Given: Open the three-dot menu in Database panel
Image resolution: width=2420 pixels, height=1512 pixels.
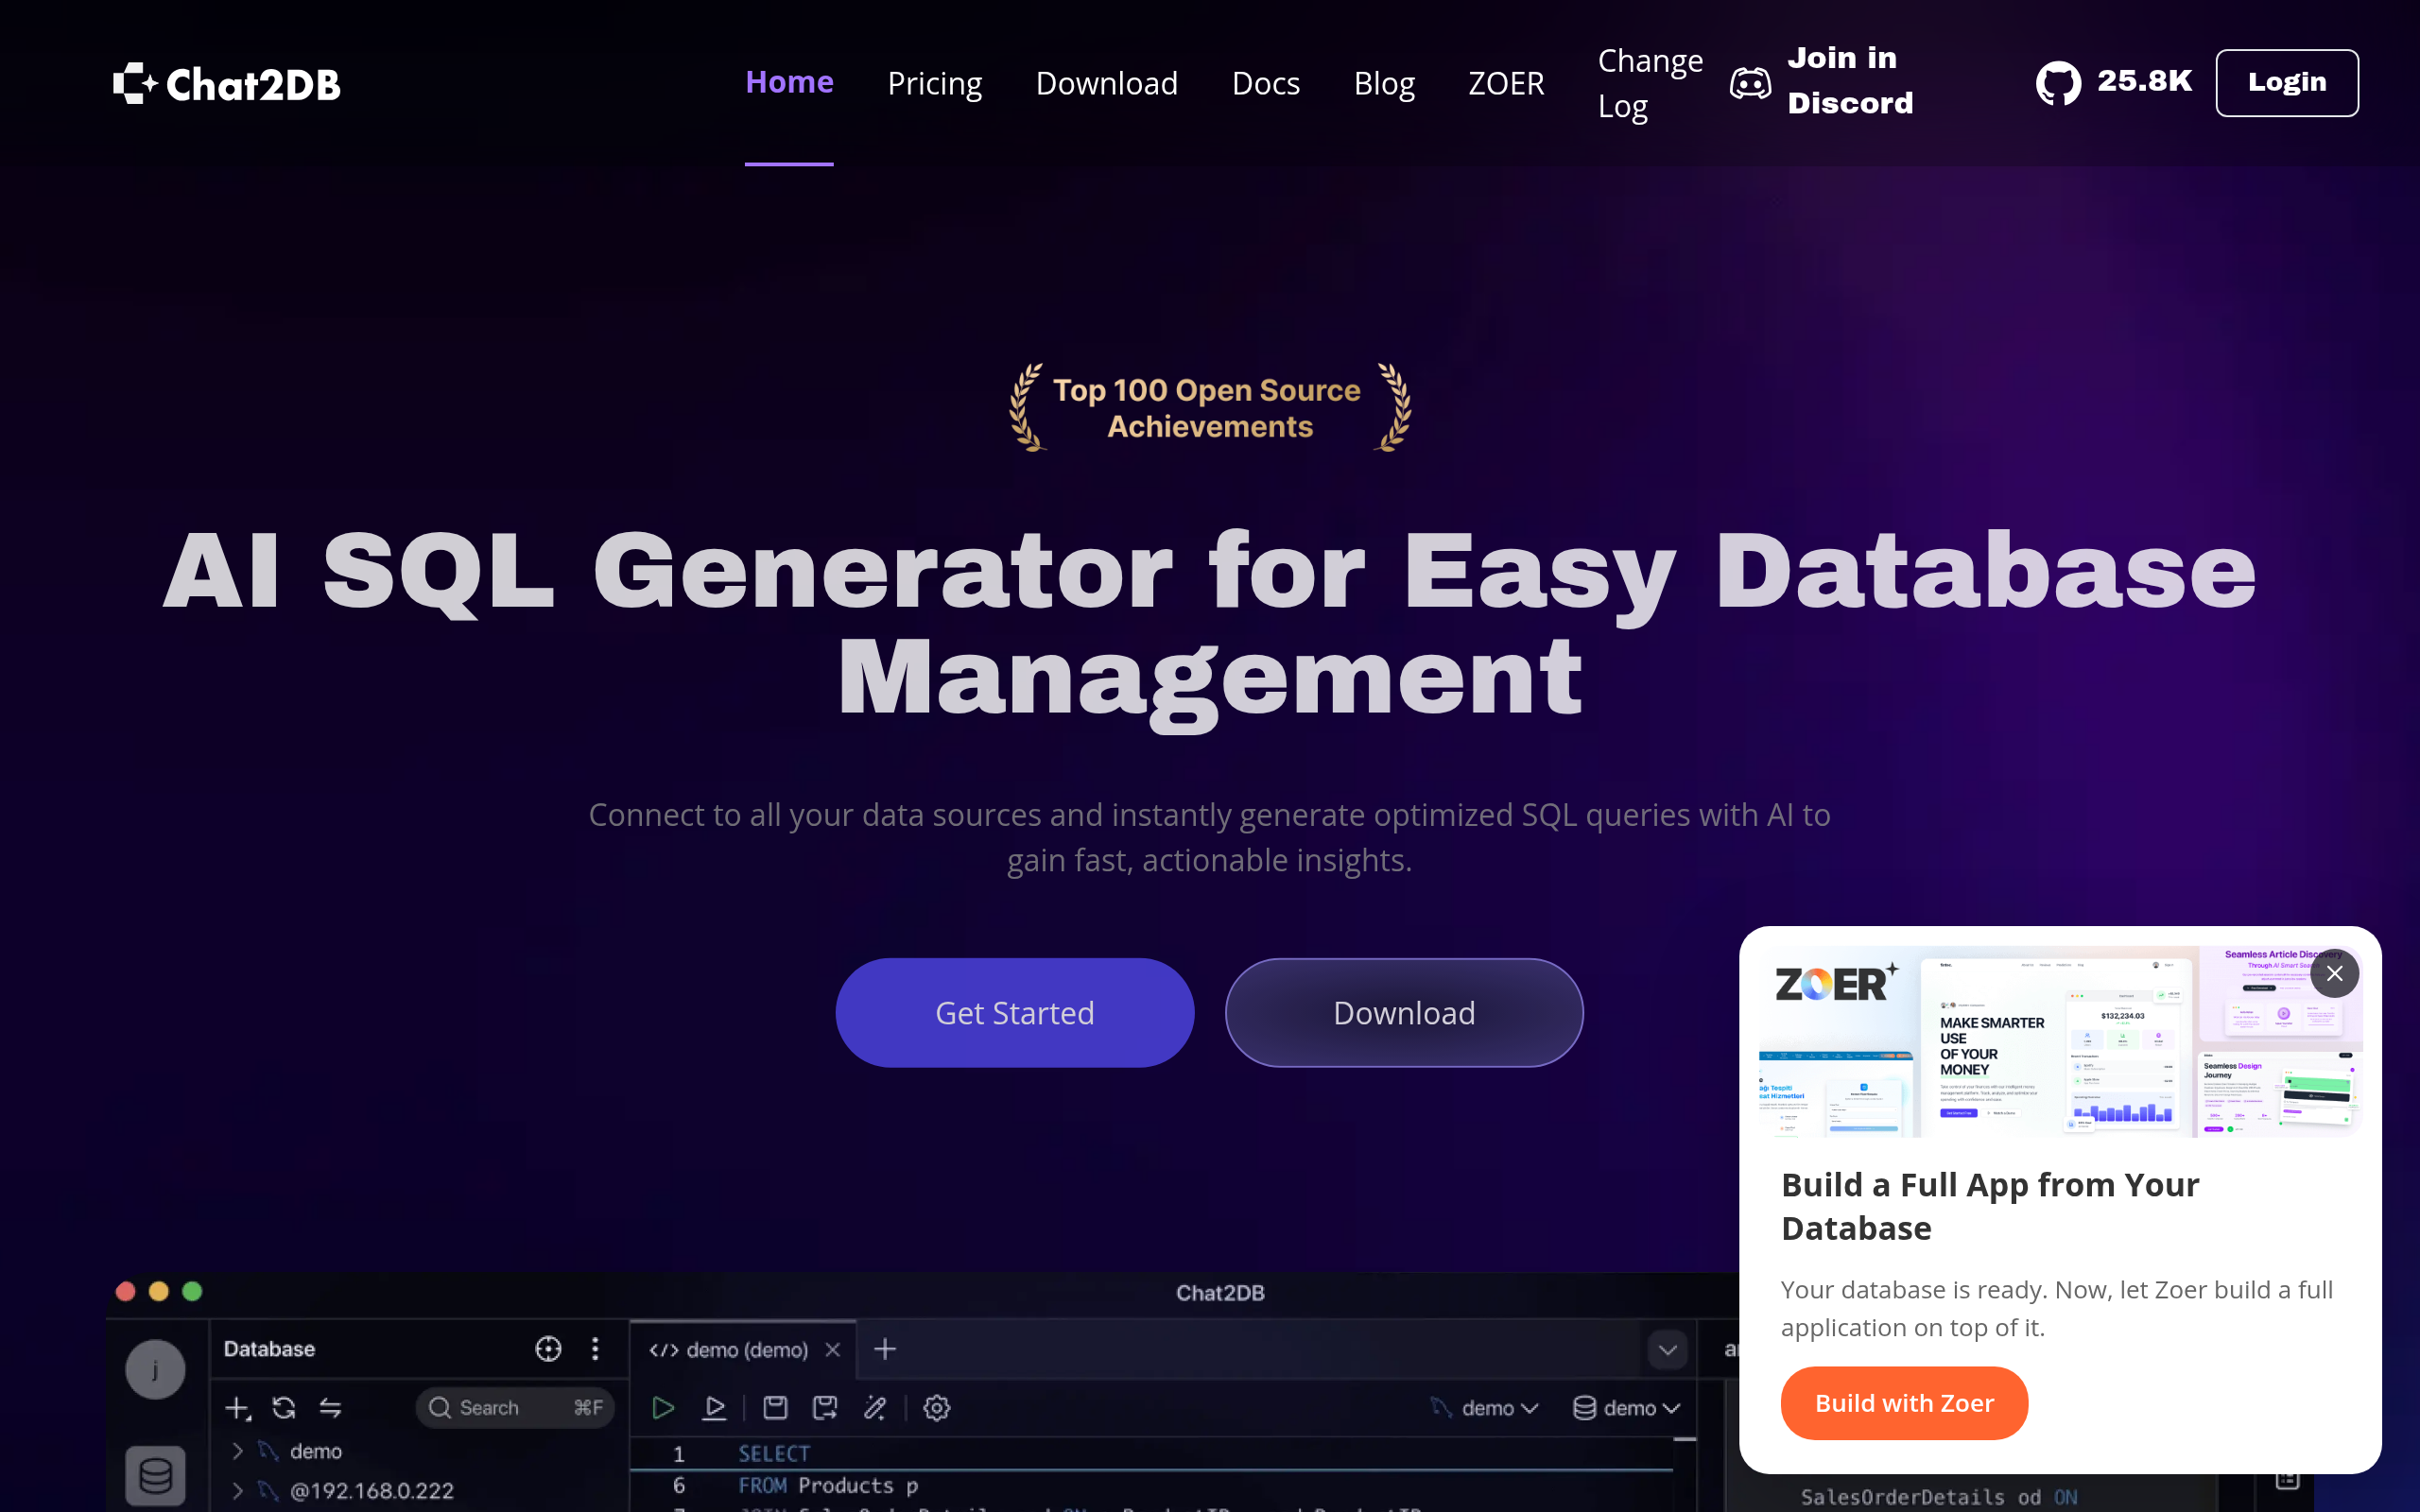Looking at the screenshot, I should click(595, 1349).
